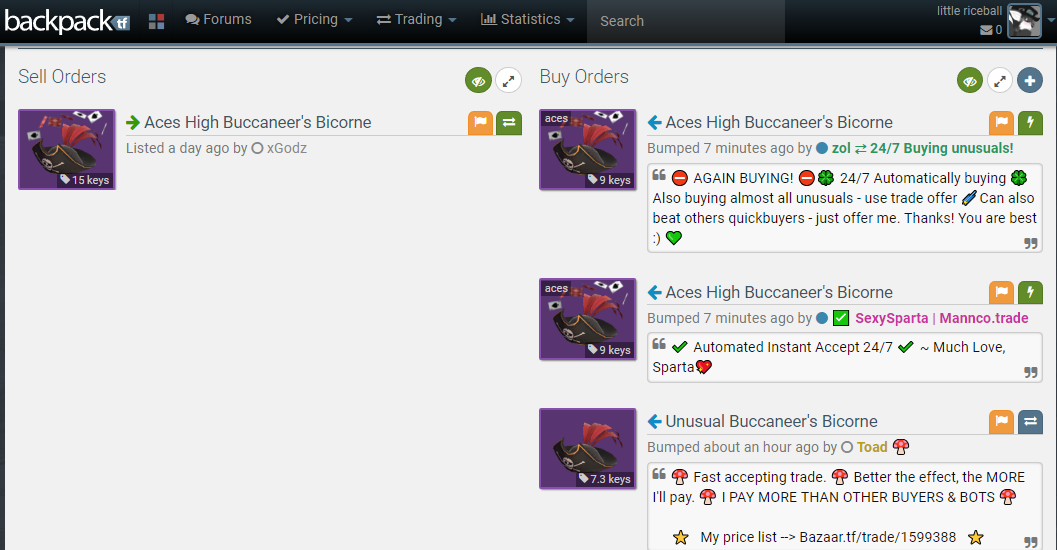Go to the Forums page
This screenshot has height=550, width=1057.
point(218,20)
